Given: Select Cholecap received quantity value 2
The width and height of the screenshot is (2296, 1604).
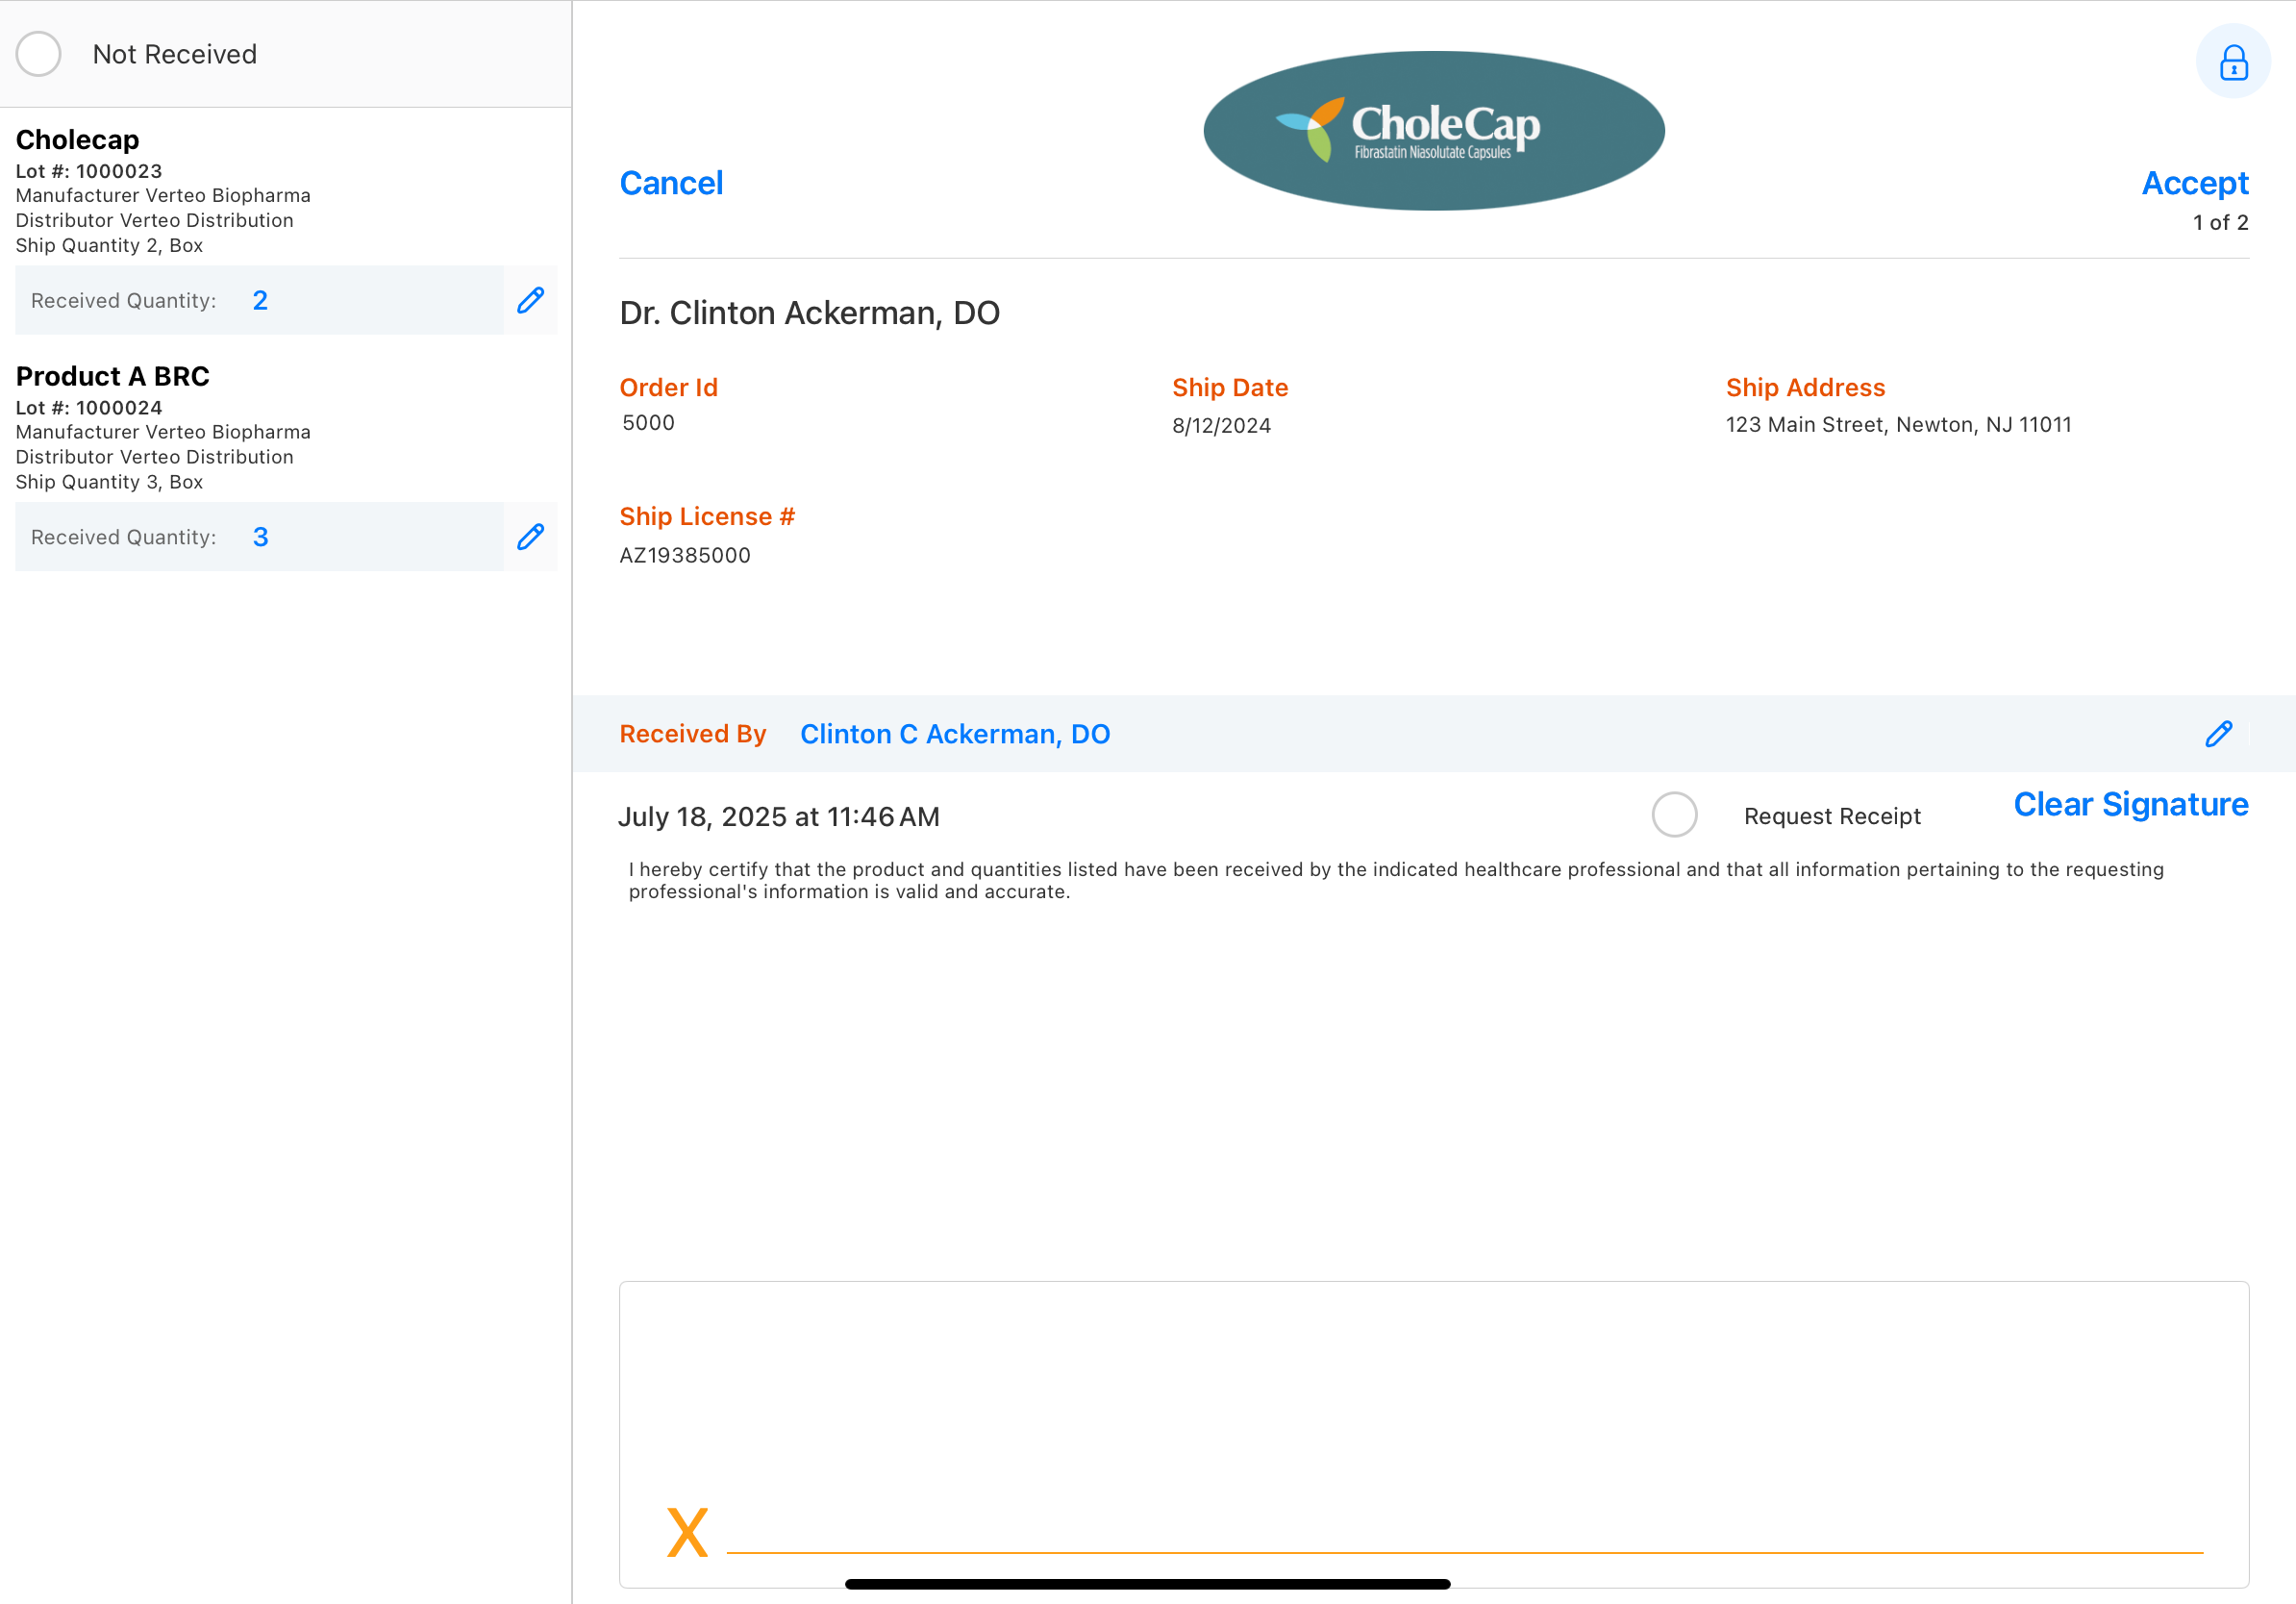Looking at the screenshot, I should point(260,300).
